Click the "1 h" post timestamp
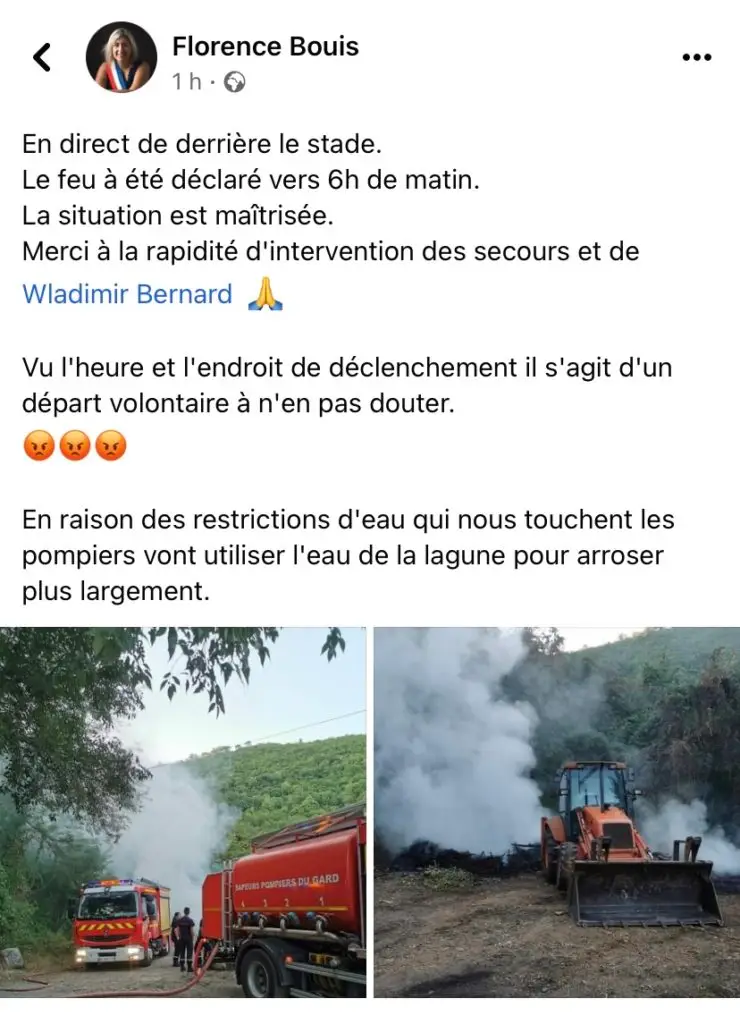Screen dimensions: 740x1024 [x=187, y=82]
